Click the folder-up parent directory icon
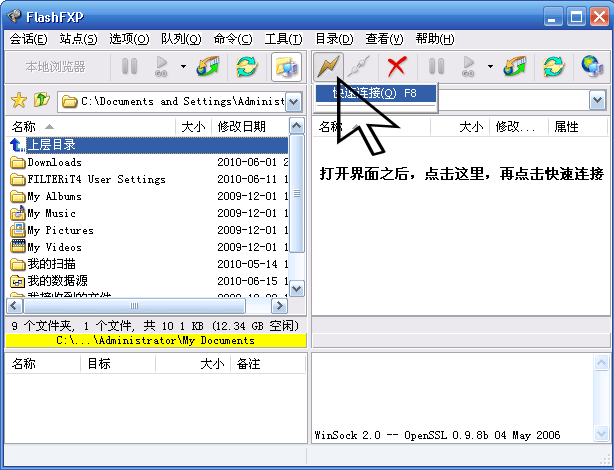This screenshot has width=614, height=470. 42,100
